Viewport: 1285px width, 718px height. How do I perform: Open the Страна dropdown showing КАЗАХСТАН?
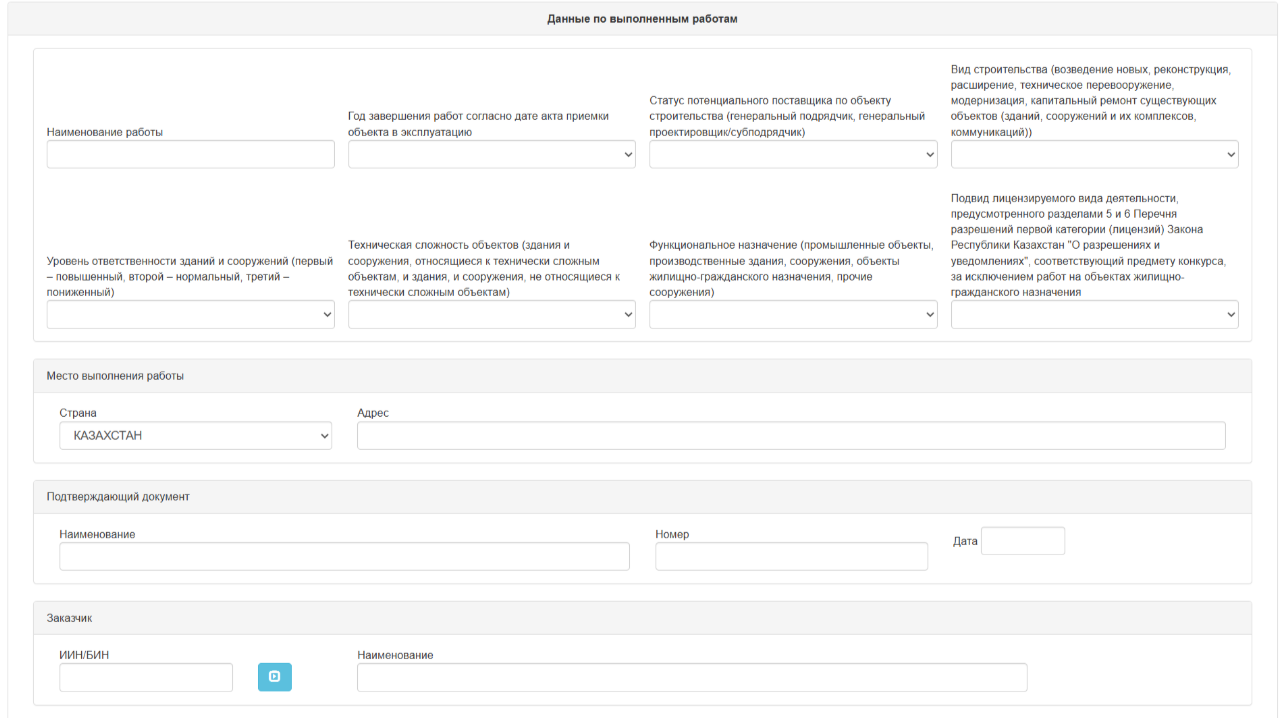point(195,436)
